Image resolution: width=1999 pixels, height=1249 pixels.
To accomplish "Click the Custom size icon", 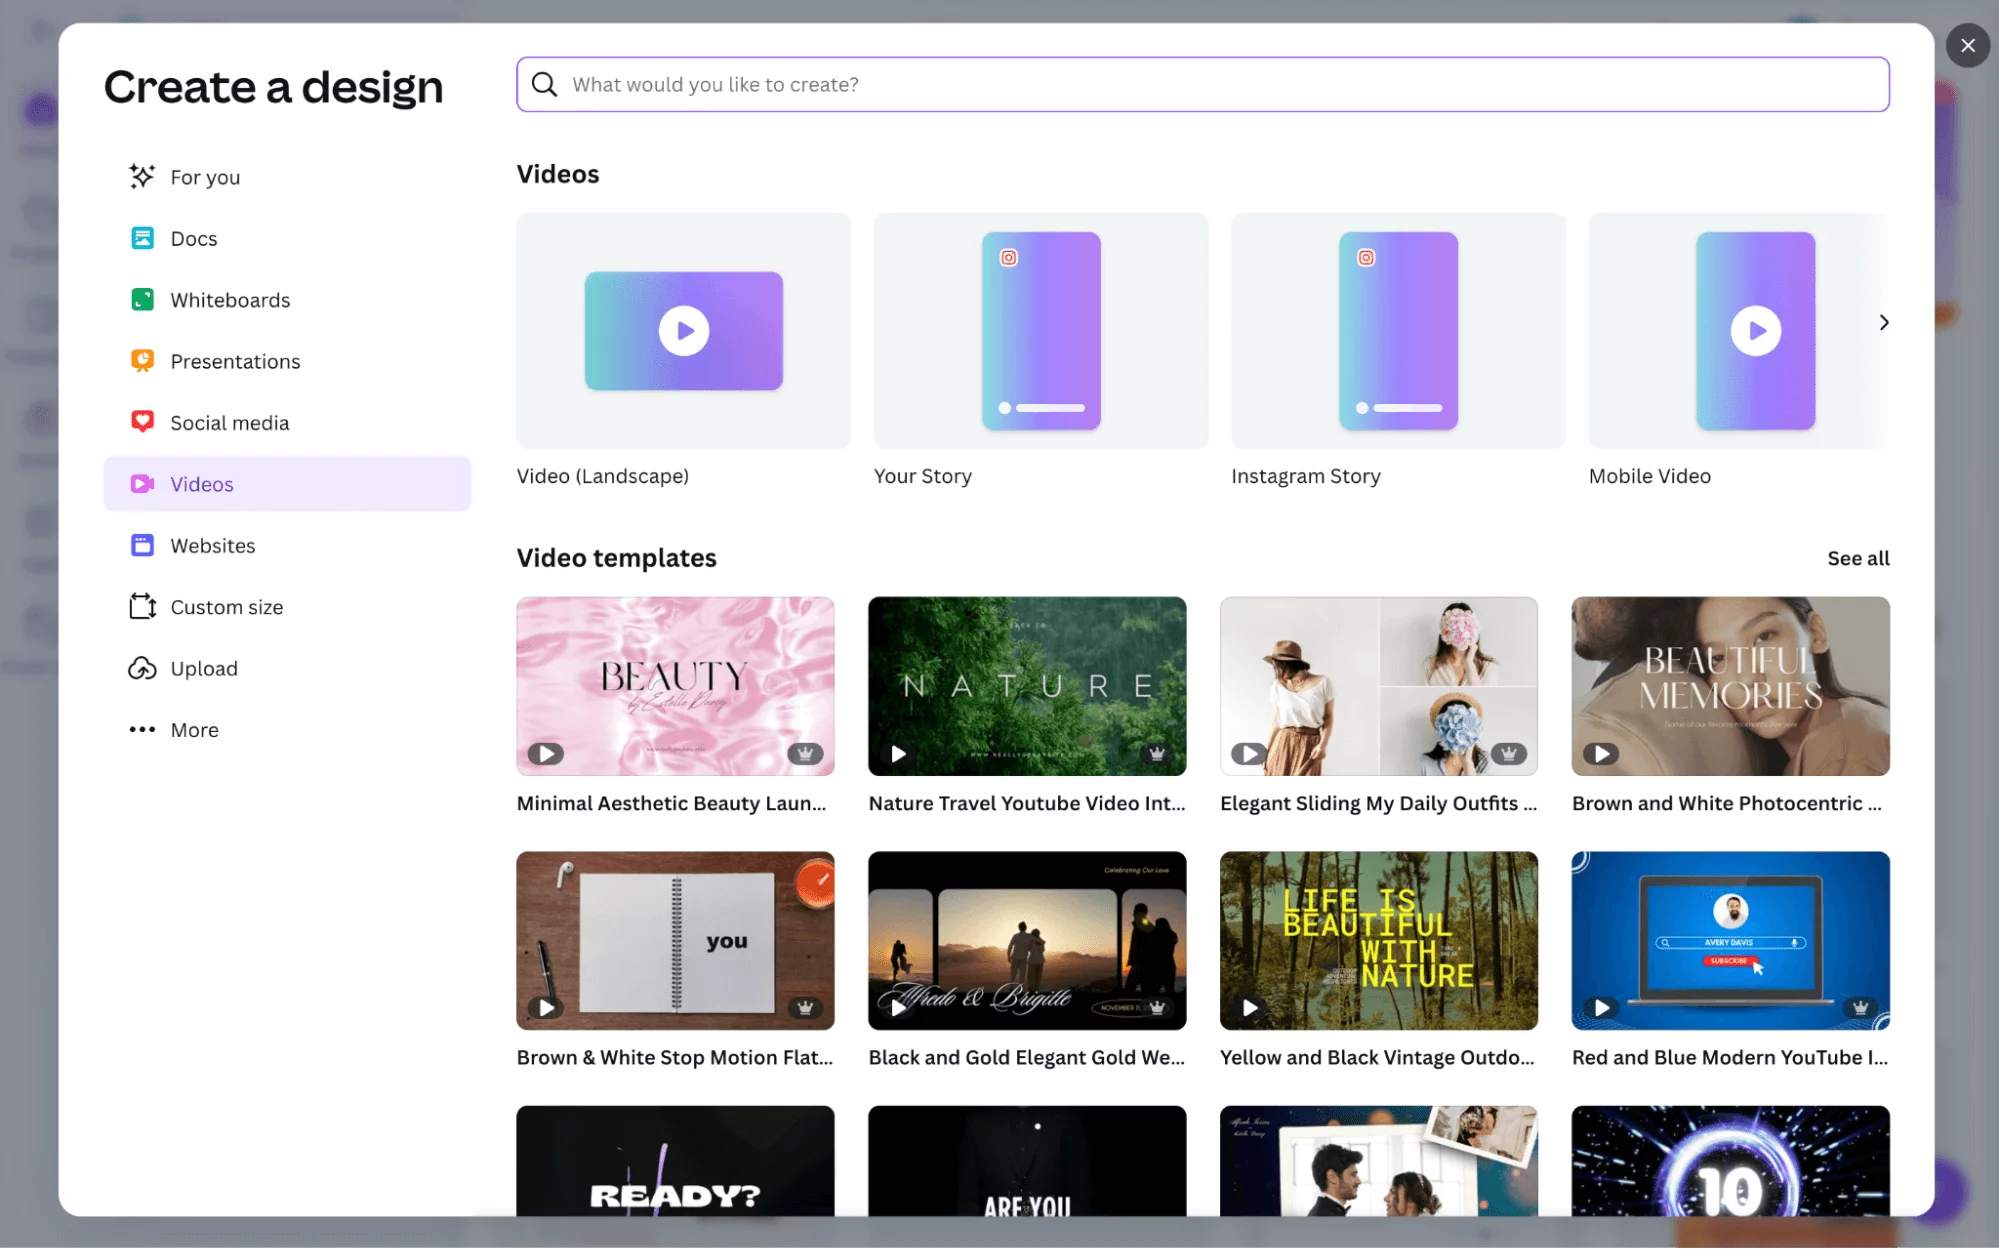I will [142, 606].
